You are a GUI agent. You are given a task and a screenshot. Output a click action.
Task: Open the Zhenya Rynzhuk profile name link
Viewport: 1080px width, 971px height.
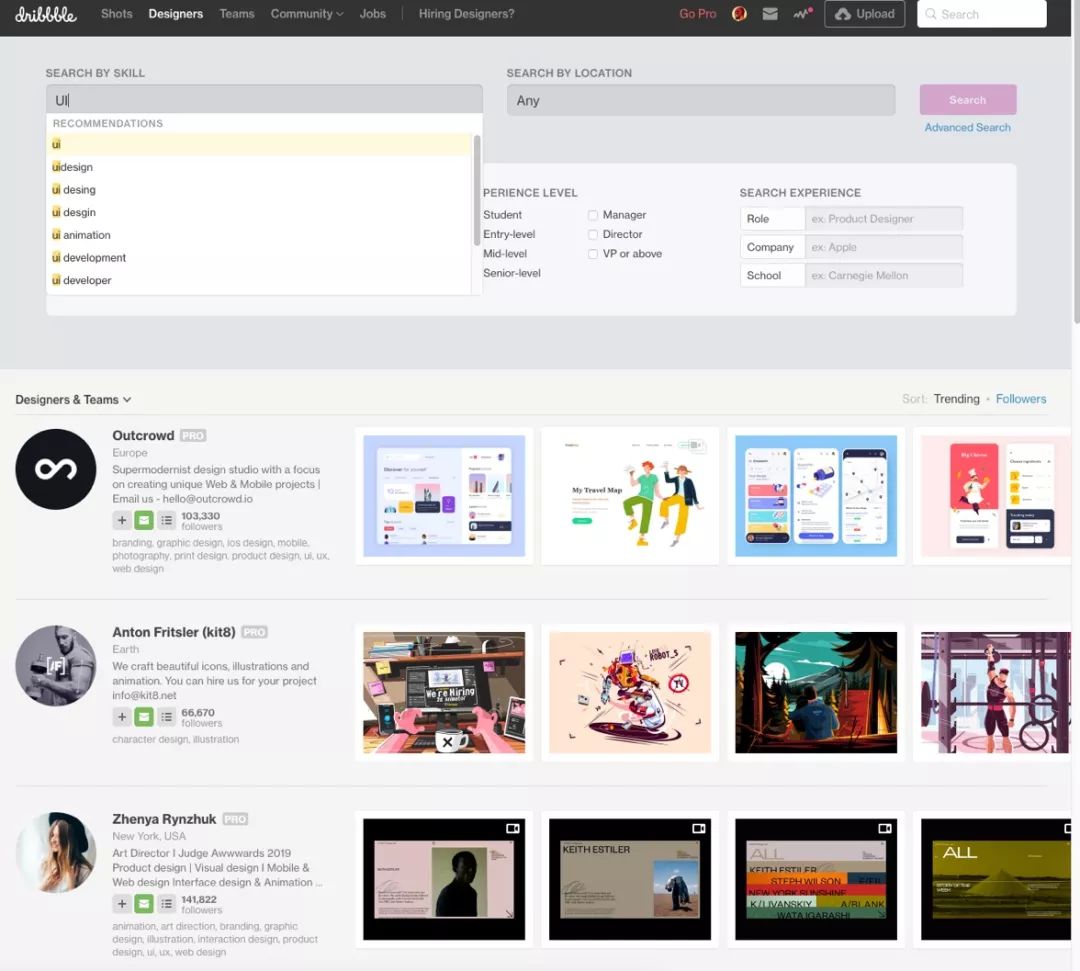click(164, 819)
